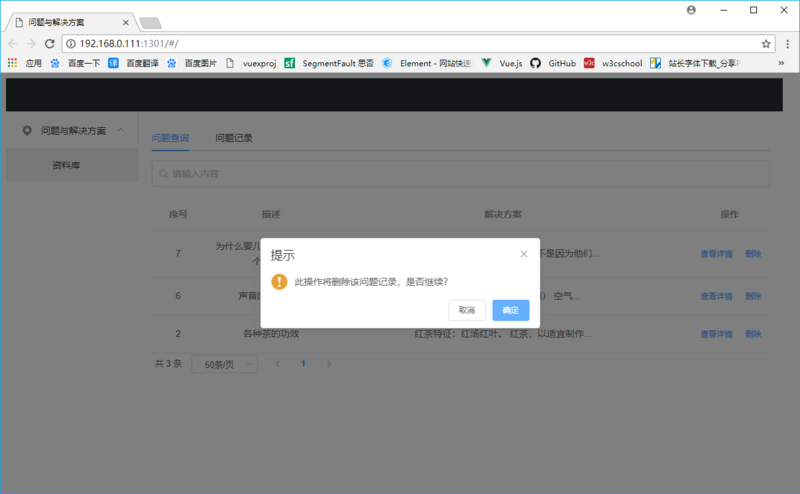Go back using the browser back arrow
Viewport: 800px width, 494px height.
[x=13, y=44]
